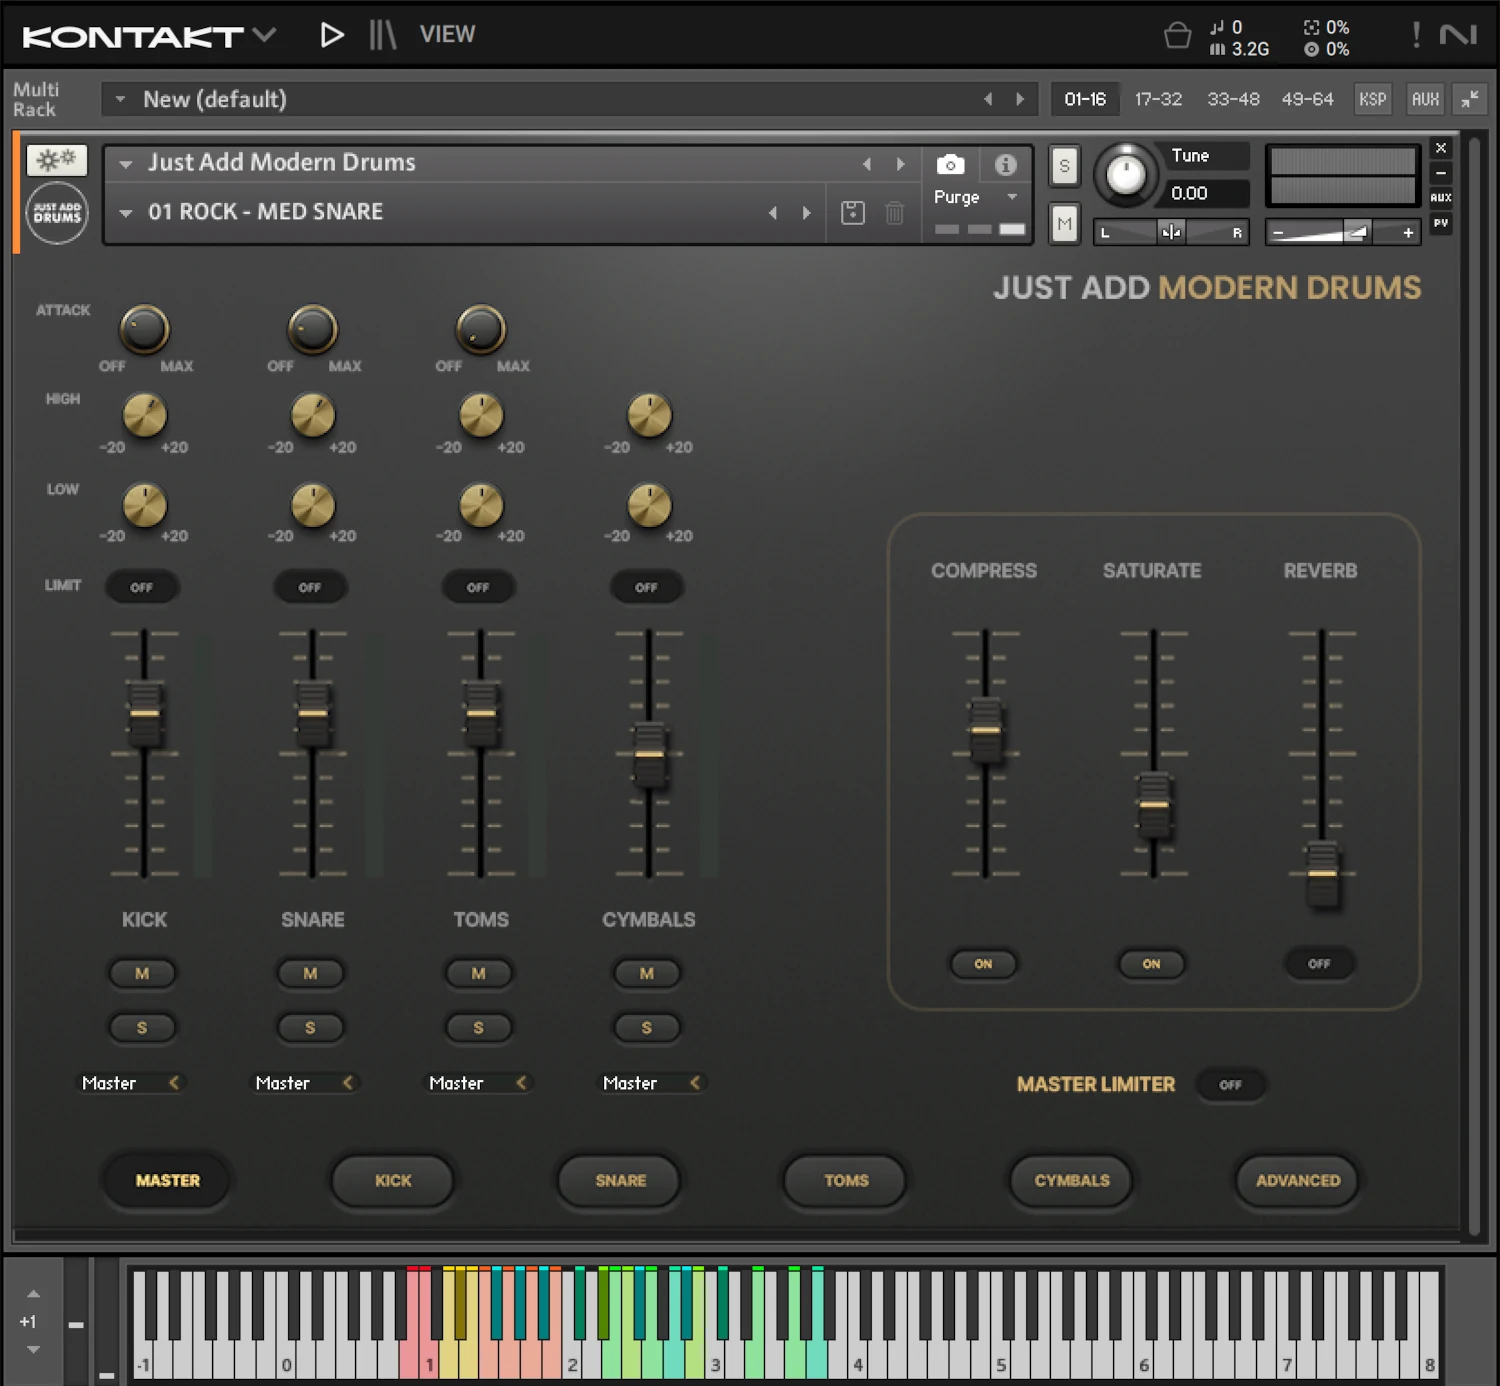This screenshot has height=1386, width=1500.
Task: Open the instrument edit wrench icon
Action: click(56, 159)
